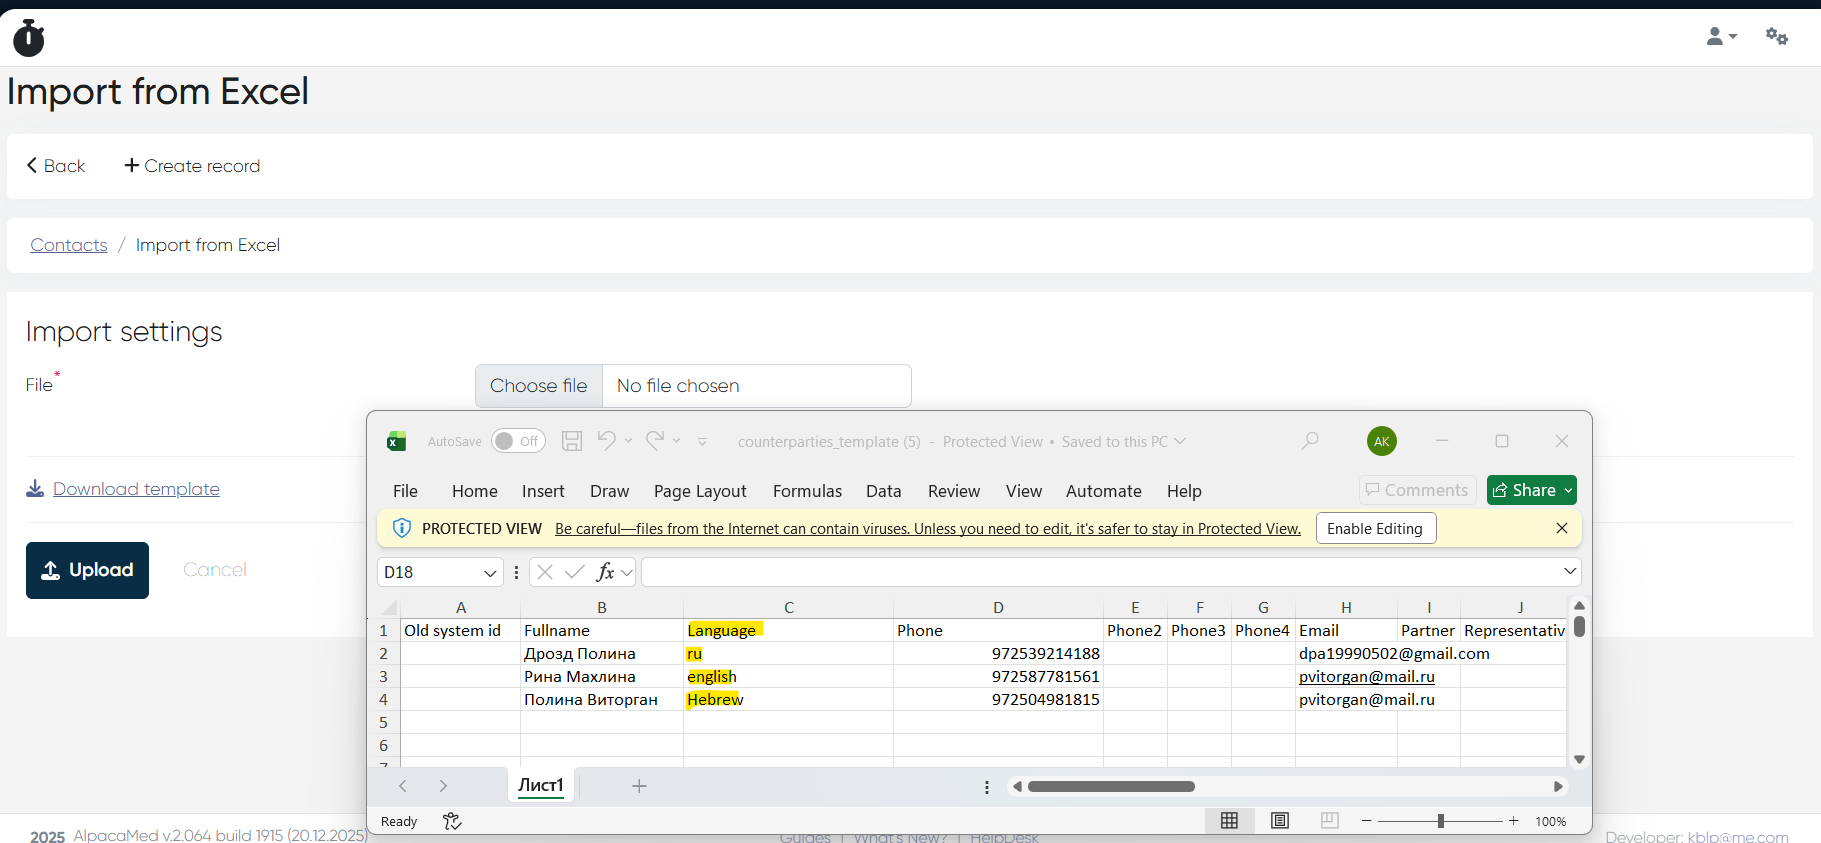
Task: Switch to Page Break Preview view
Action: tap(1329, 821)
